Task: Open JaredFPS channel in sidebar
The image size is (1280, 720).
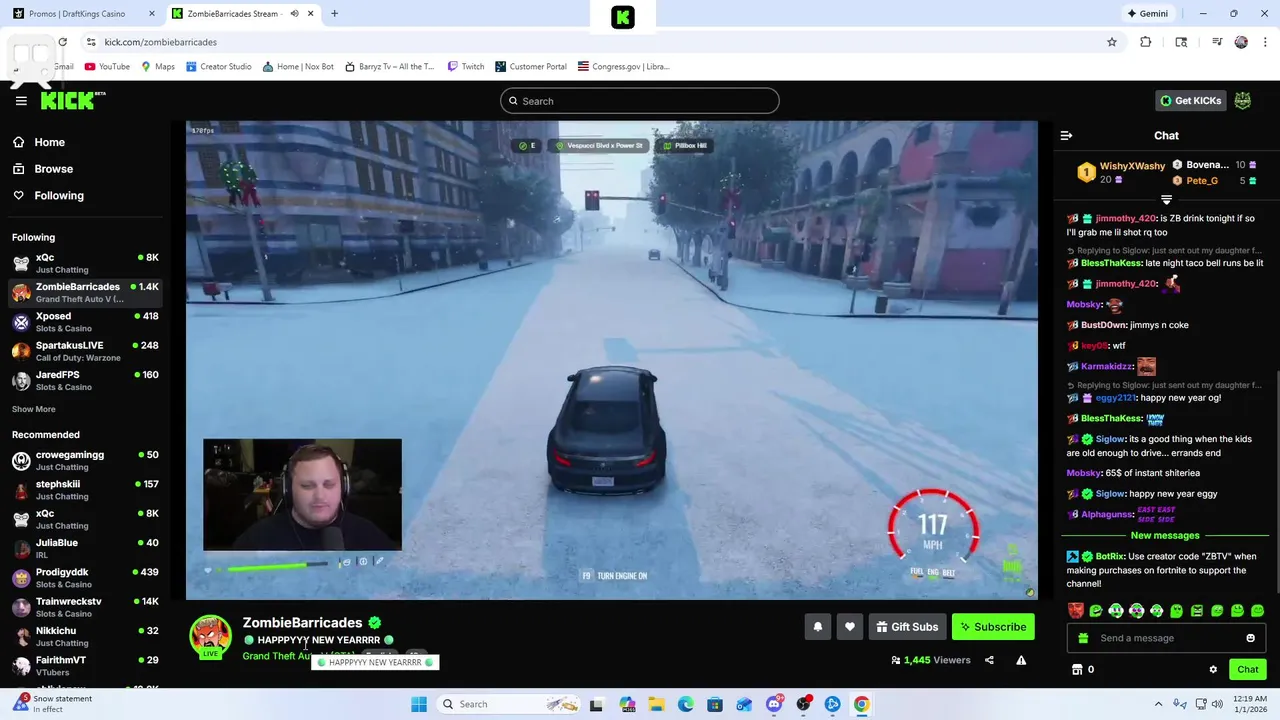Action: click(x=85, y=380)
